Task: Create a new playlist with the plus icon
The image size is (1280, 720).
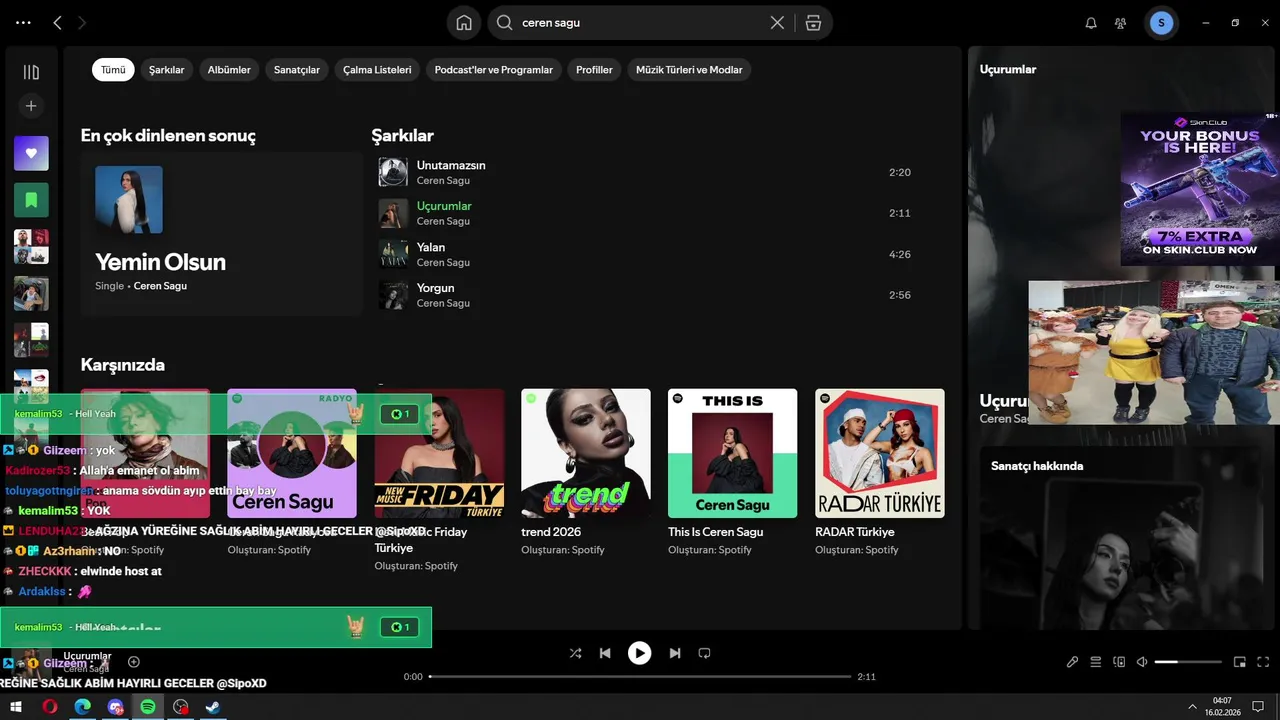Action: click(x=31, y=105)
